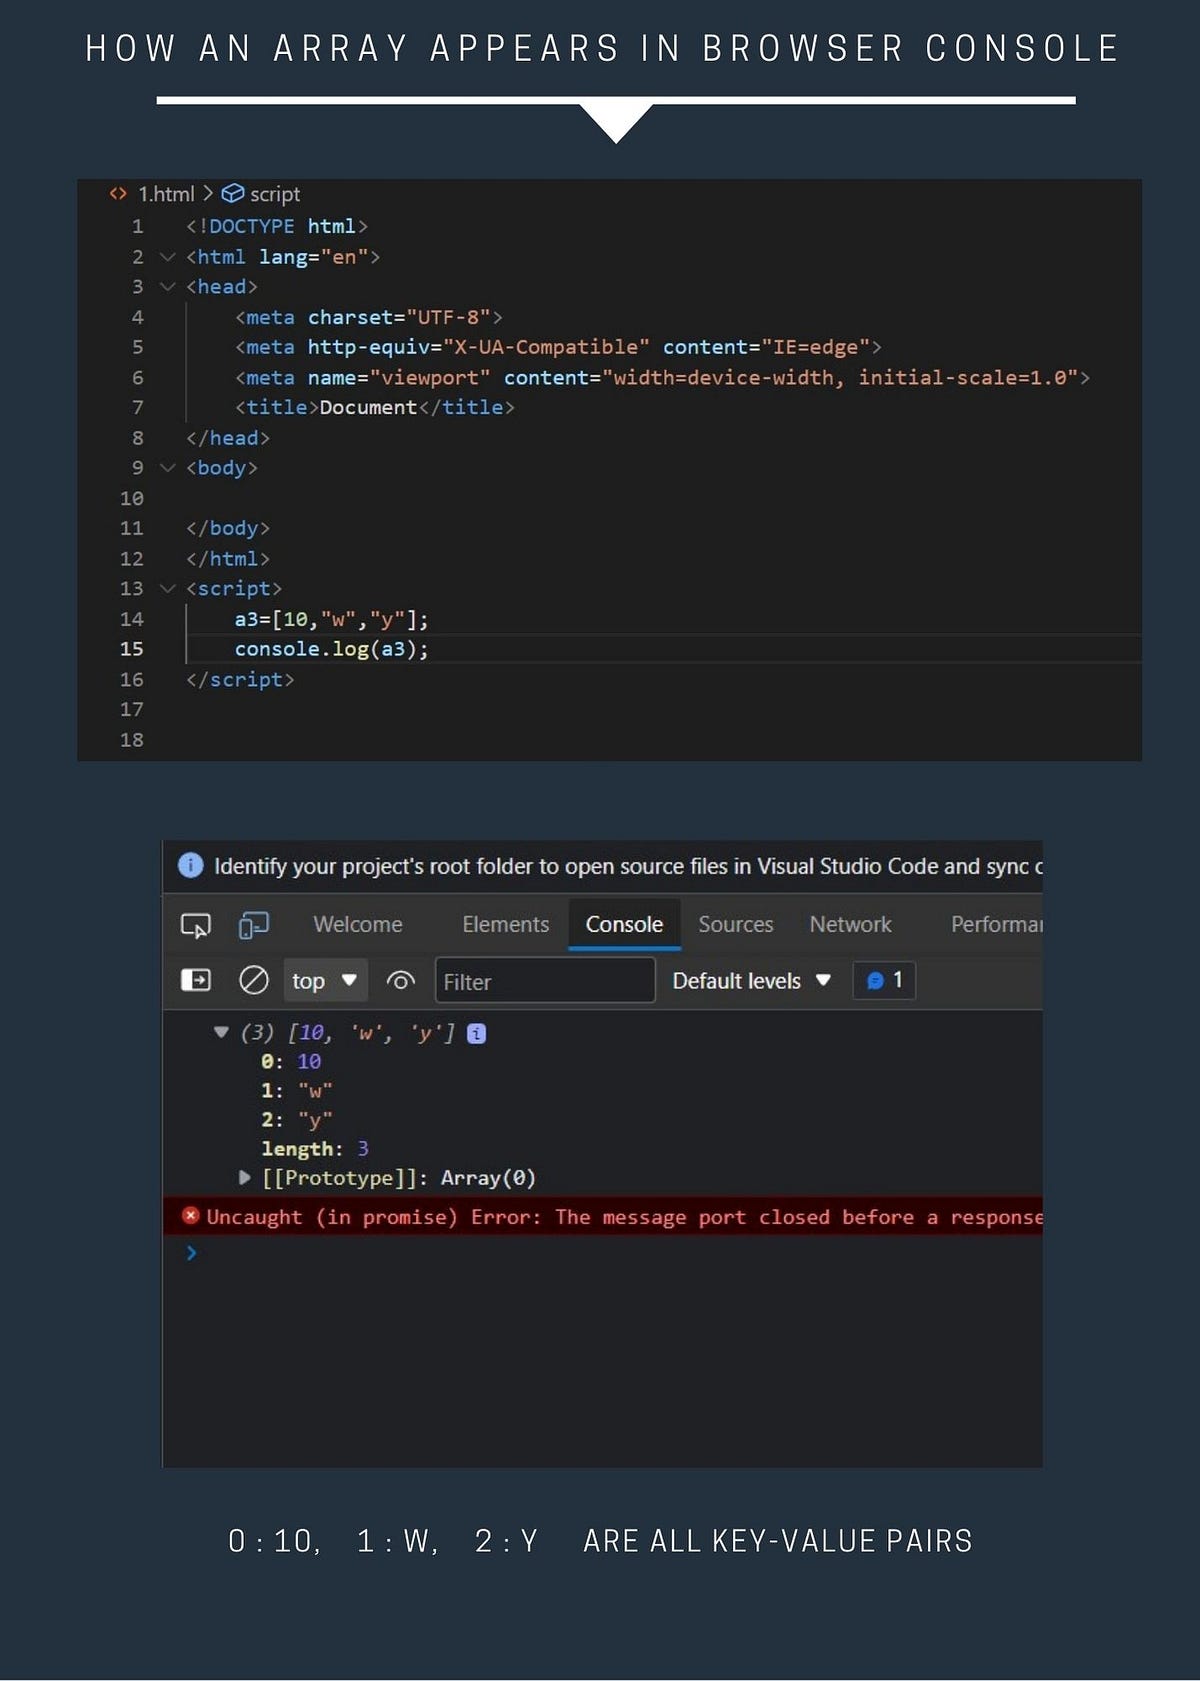Toggle device emulation icon
Screen dimensions: 1200x1681
point(253,926)
